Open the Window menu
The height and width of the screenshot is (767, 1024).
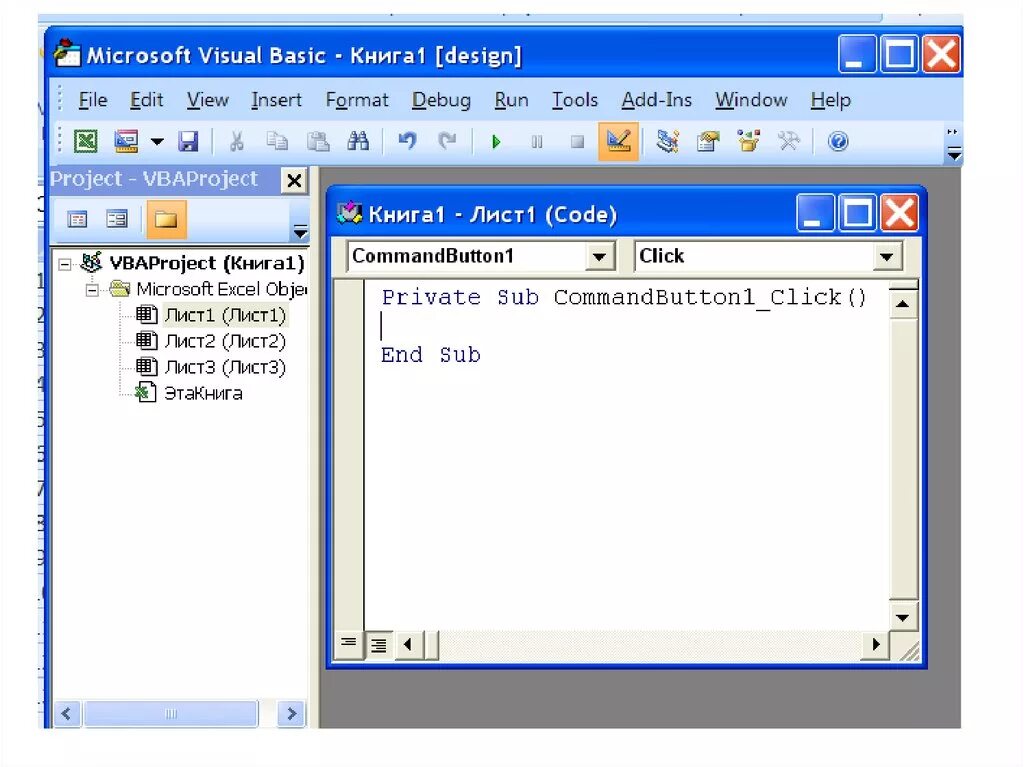(x=751, y=100)
